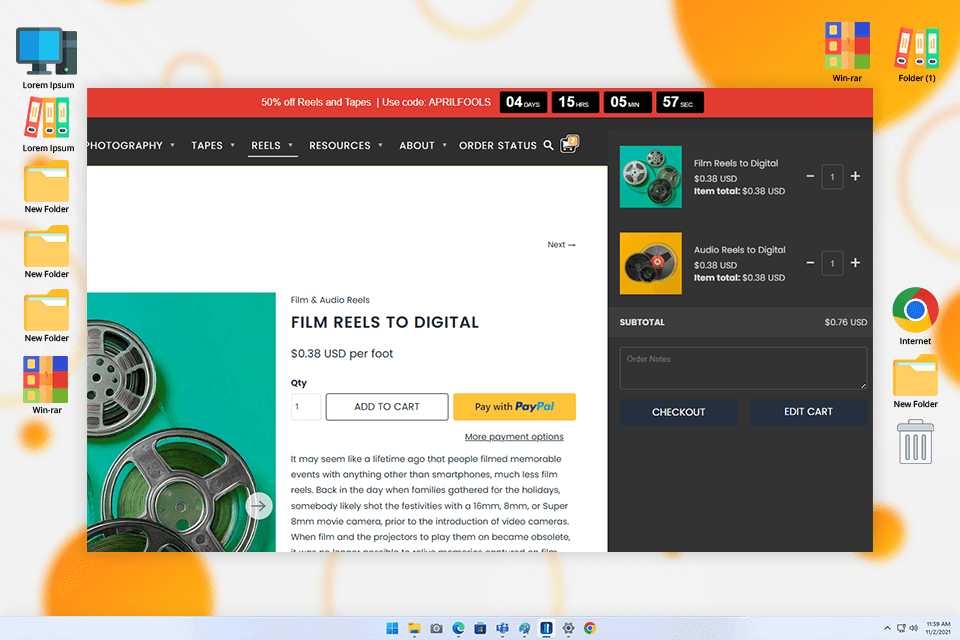Open the Folder (1) desktop icon
Screen dimensions: 960x640
point(917,54)
